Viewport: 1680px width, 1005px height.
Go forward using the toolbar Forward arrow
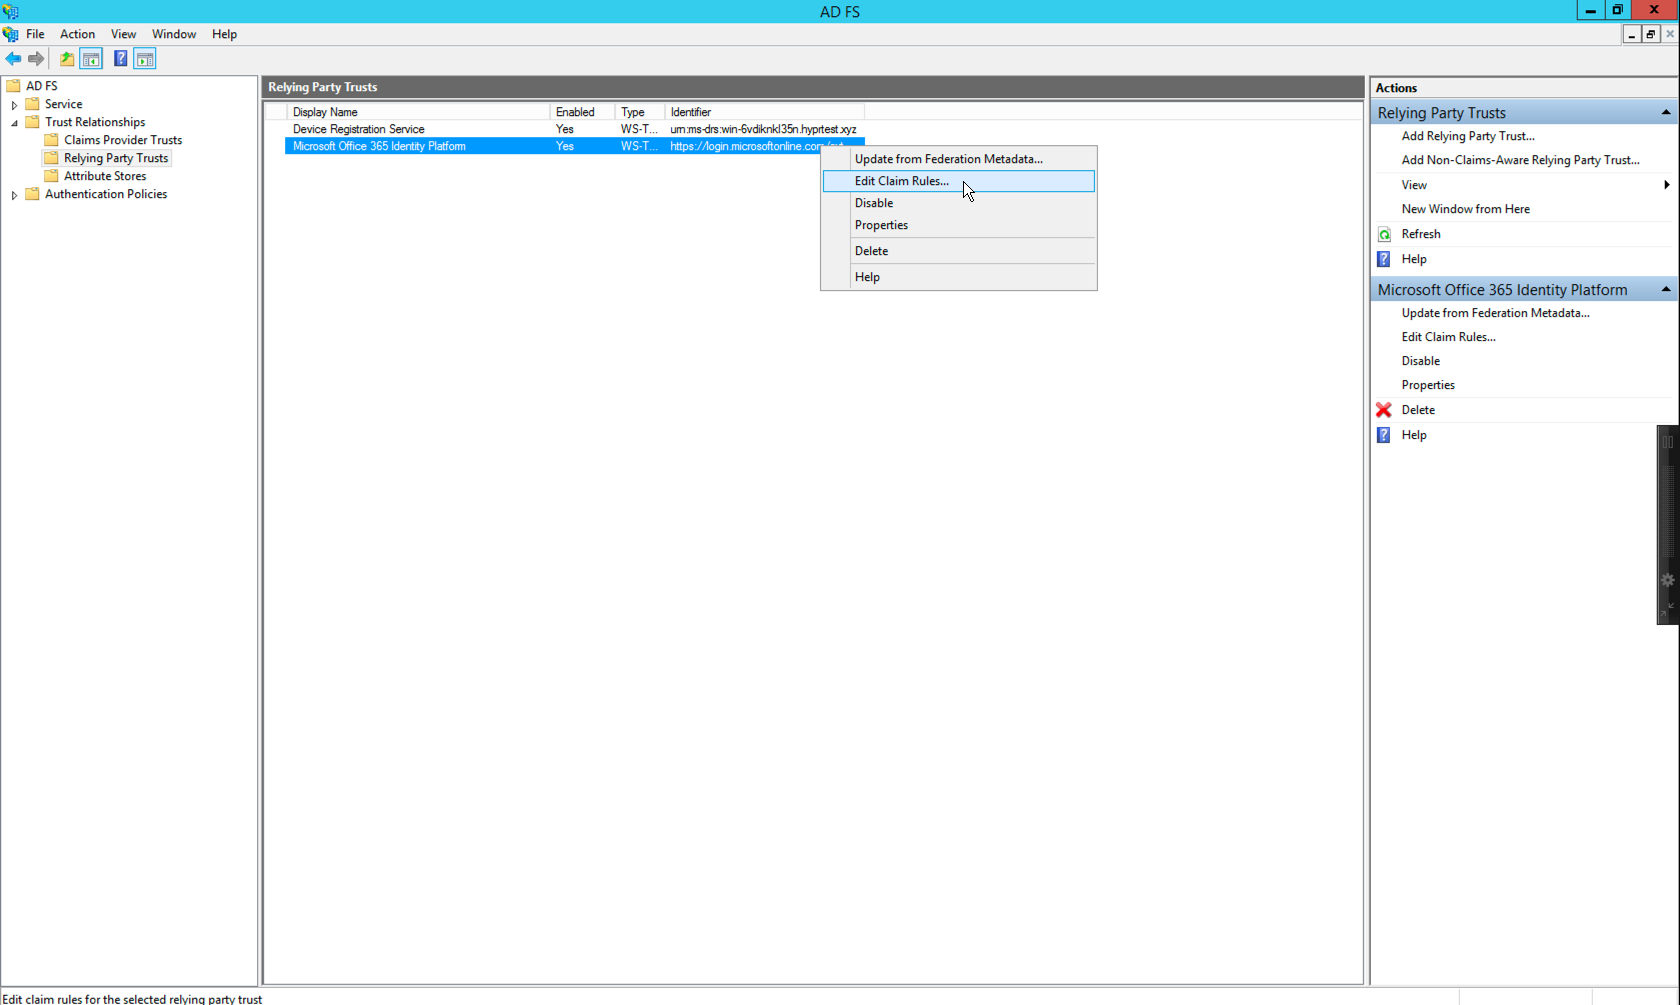click(x=36, y=59)
